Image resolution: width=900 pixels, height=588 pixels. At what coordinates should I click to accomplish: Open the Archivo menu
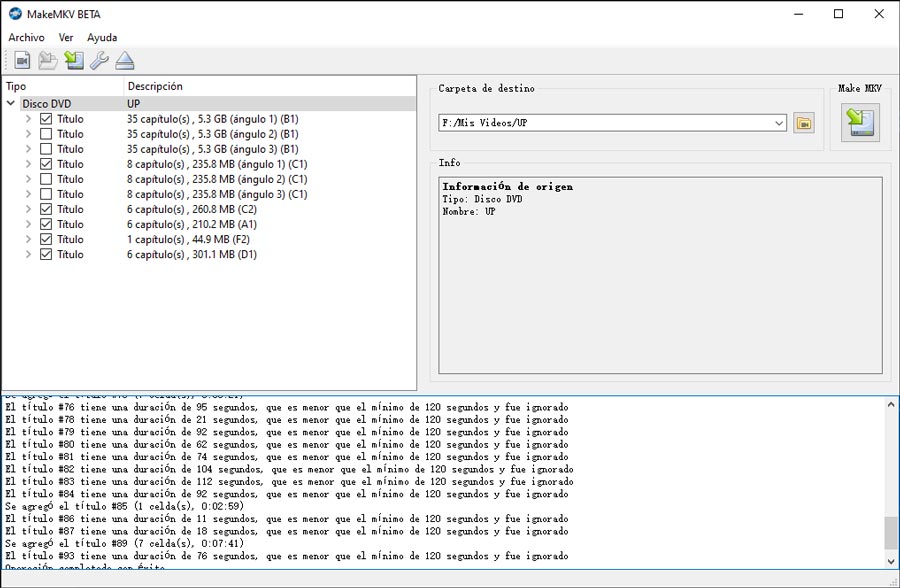tap(26, 37)
